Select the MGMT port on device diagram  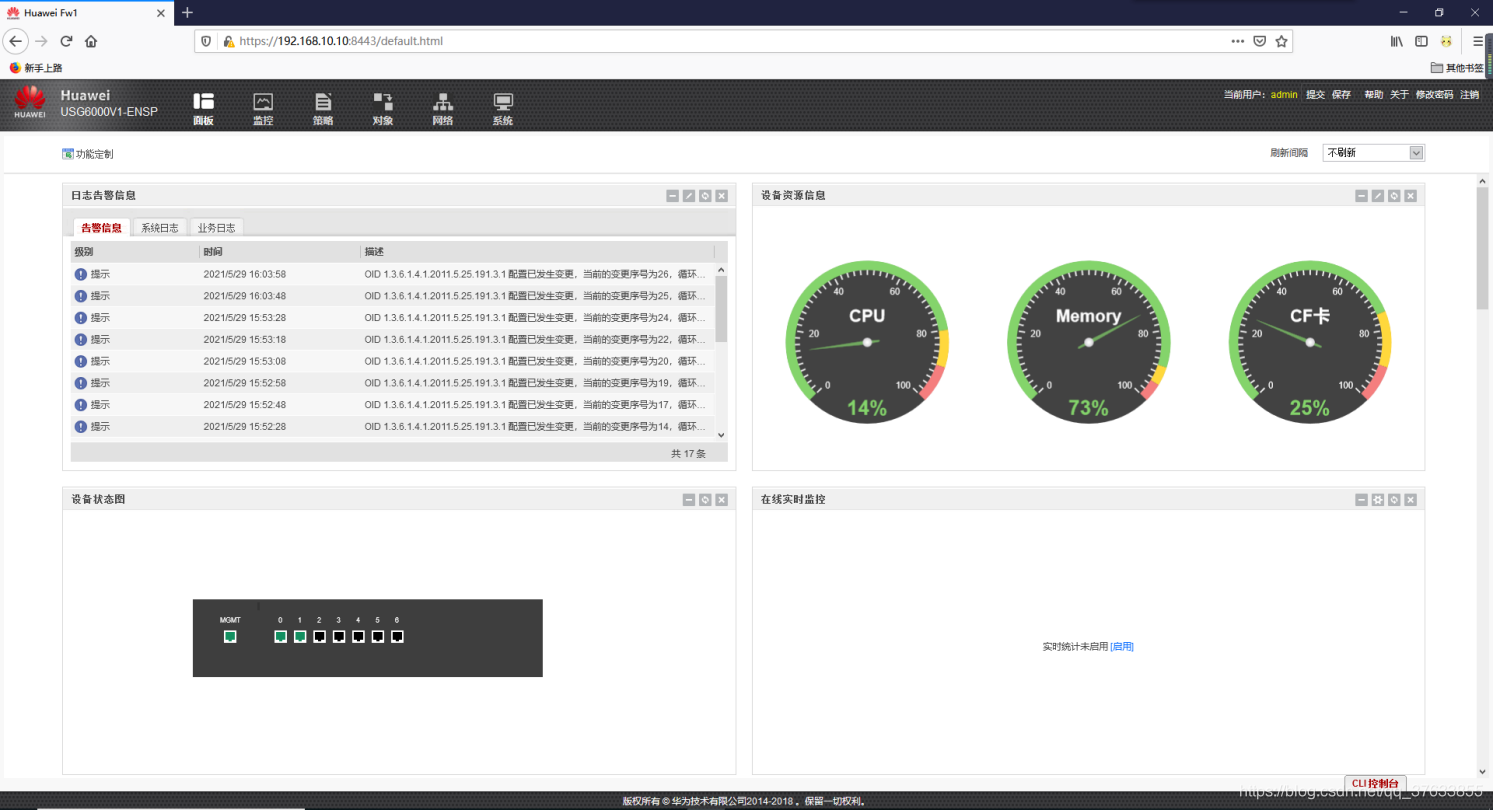coord(230,637)
